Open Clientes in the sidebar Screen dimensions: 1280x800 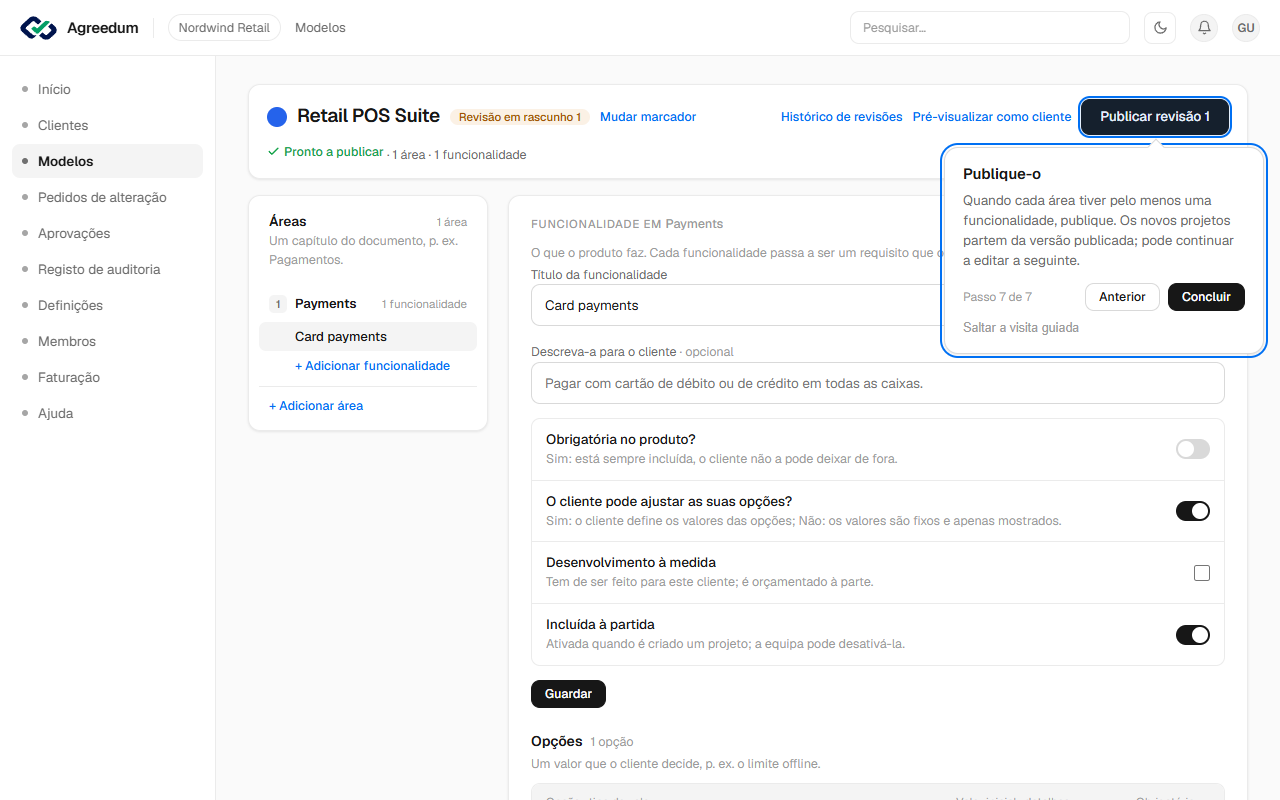[x=107, y=125]
